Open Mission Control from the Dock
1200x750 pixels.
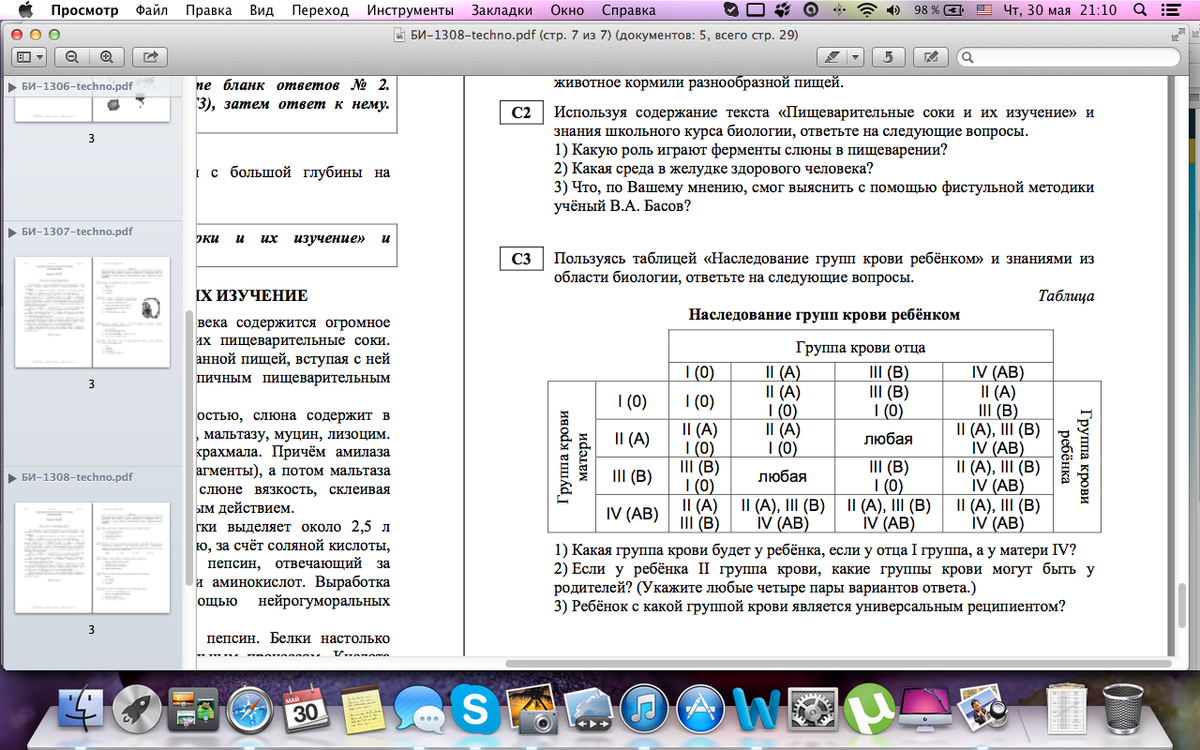(191, 709)
